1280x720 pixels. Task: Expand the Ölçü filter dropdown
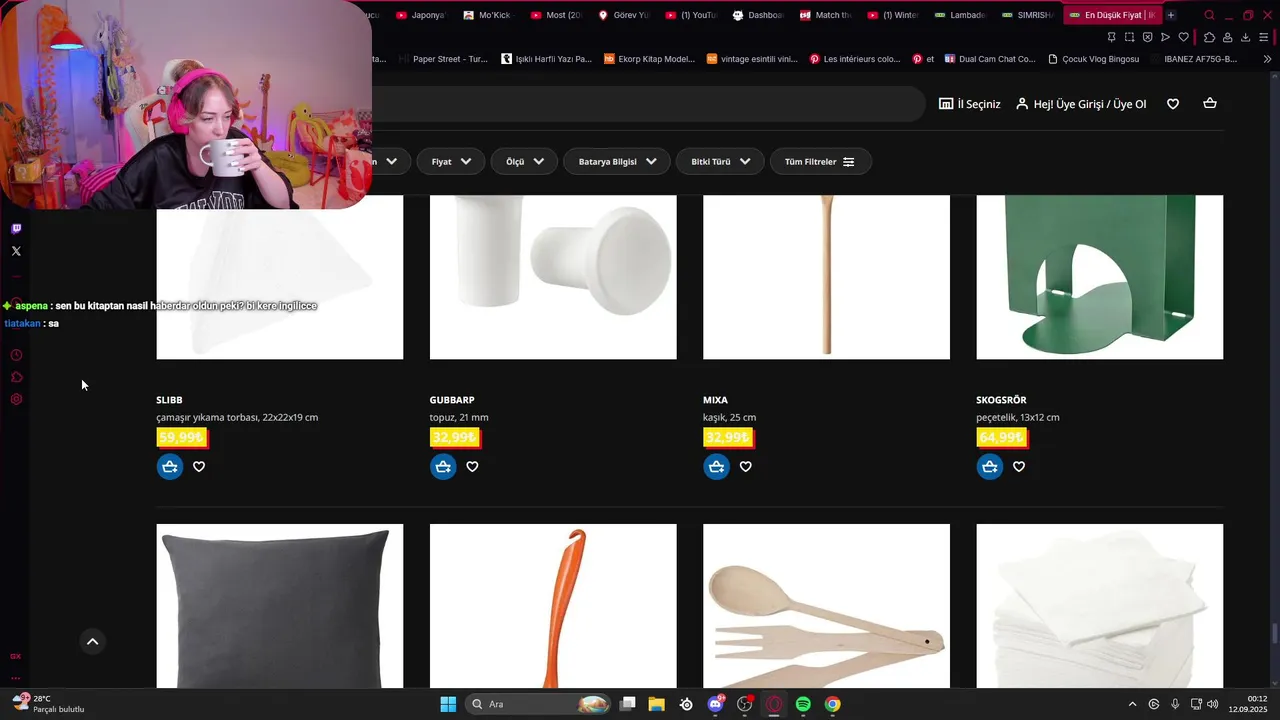tap(524, 162)
